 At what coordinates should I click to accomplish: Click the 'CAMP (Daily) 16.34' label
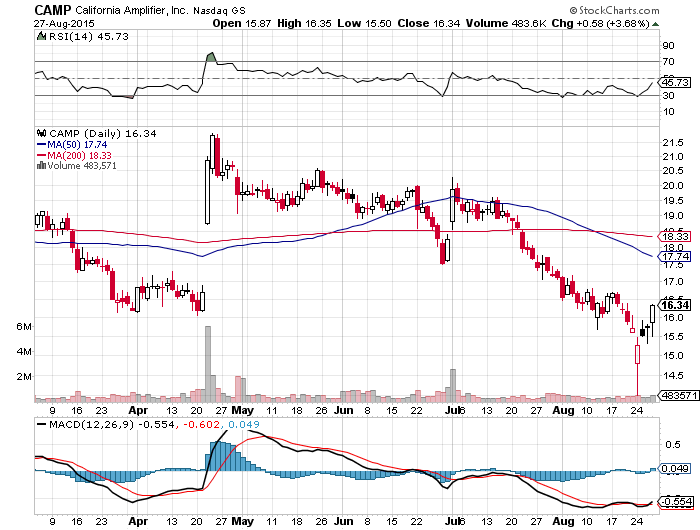(x=103, y=133)
